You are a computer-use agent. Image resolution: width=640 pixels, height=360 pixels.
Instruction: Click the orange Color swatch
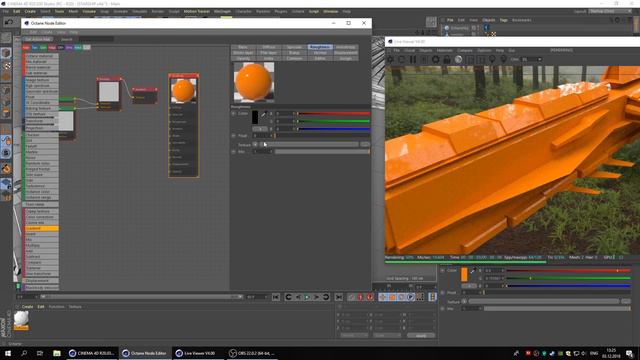coord(464,274)
